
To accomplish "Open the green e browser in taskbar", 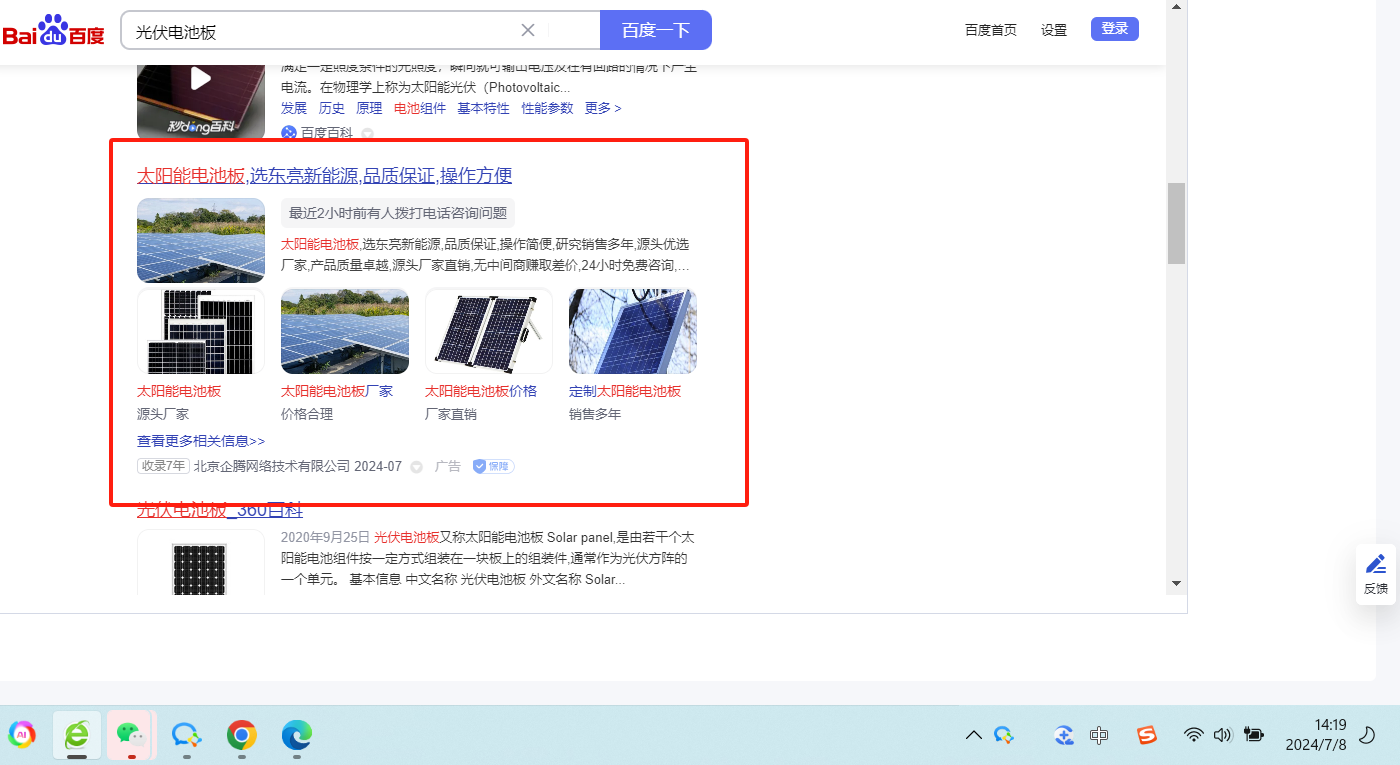I will pos(77,736).
